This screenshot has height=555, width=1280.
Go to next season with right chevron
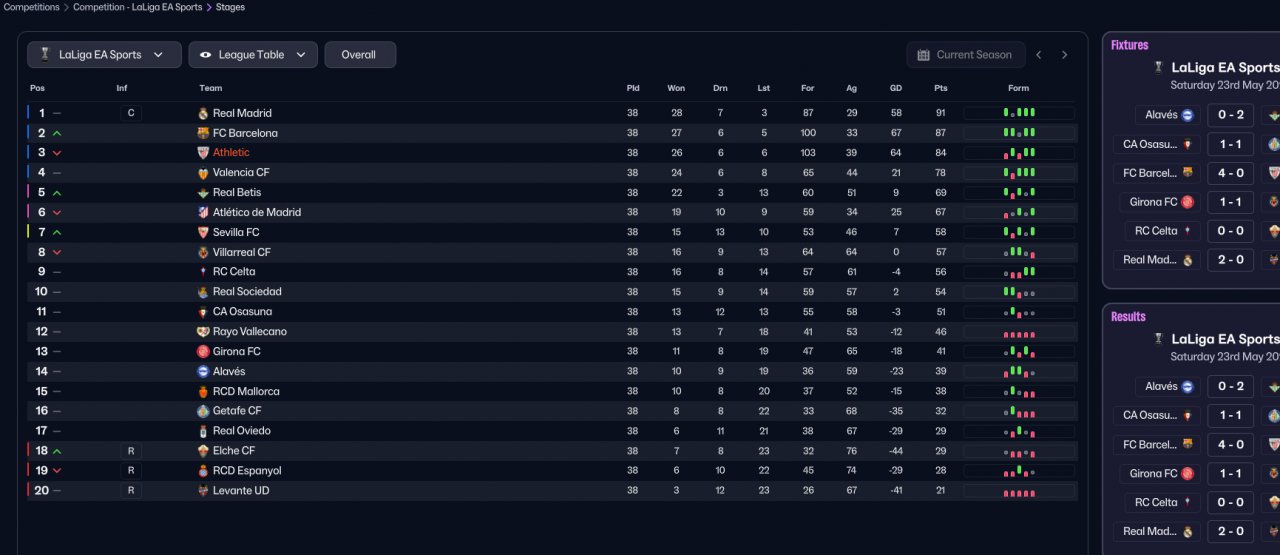(1064, 55)
